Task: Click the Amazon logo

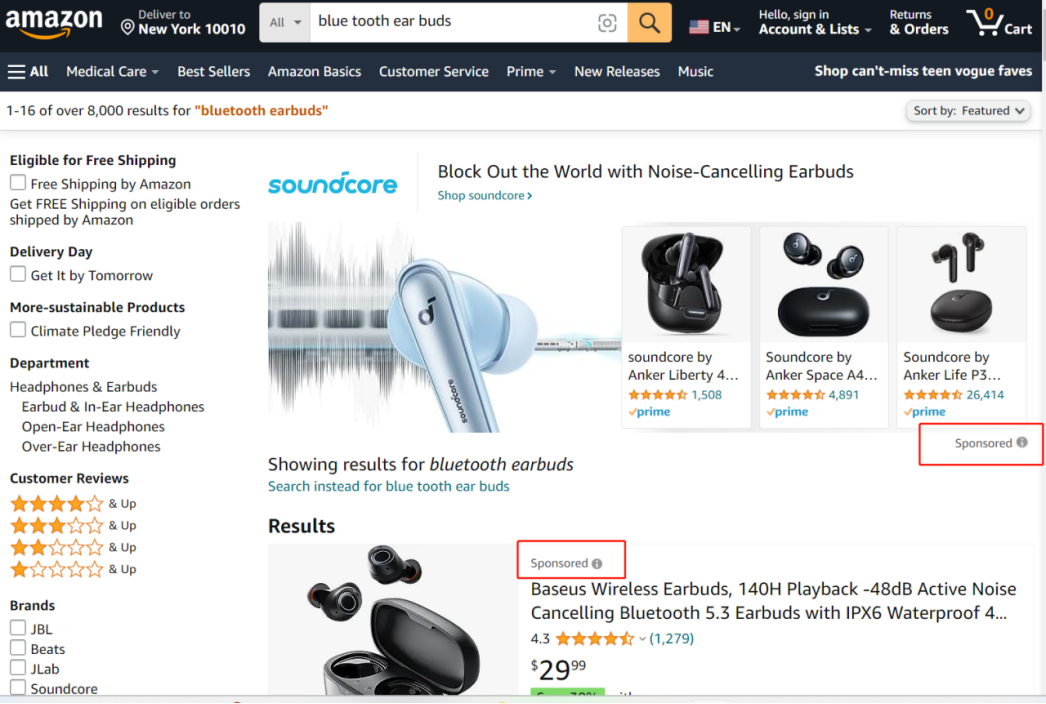Action: click(54, 22)
